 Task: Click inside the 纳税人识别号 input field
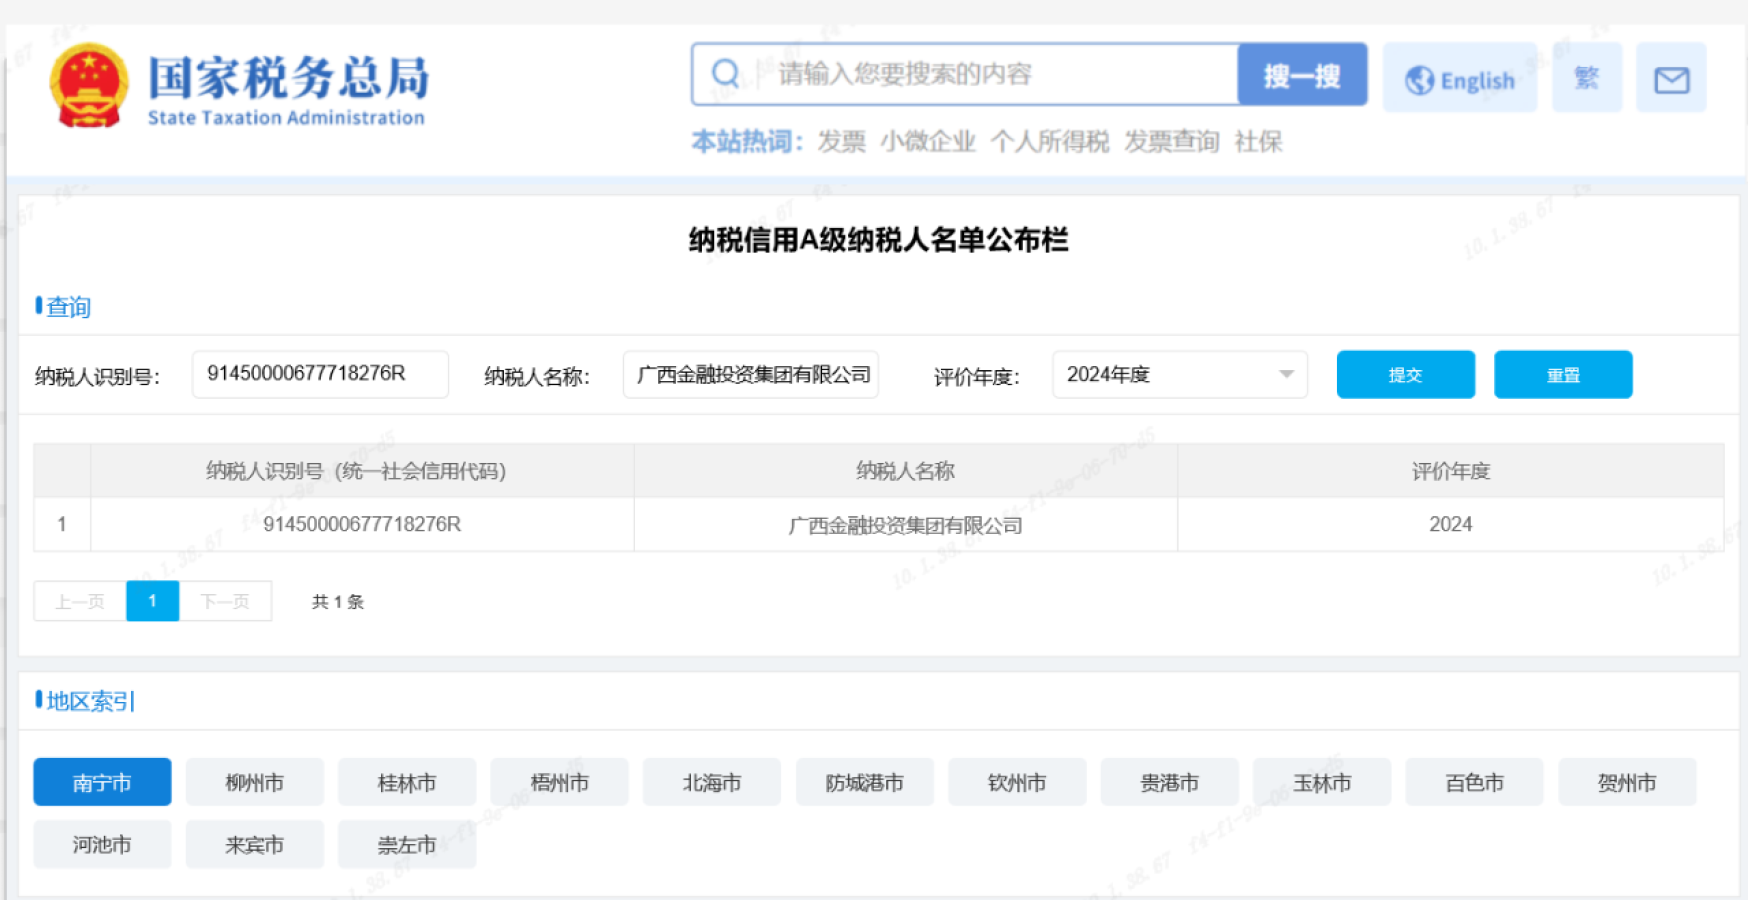320,374
